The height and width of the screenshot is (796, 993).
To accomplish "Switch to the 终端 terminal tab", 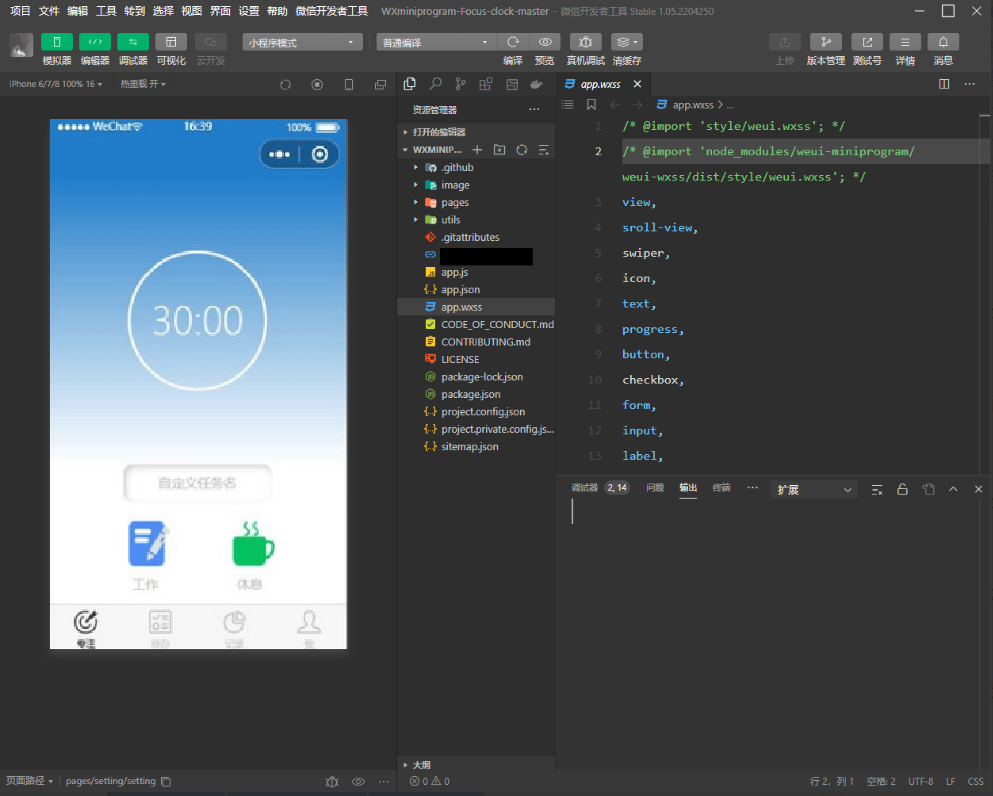I will tap(721, 487).
